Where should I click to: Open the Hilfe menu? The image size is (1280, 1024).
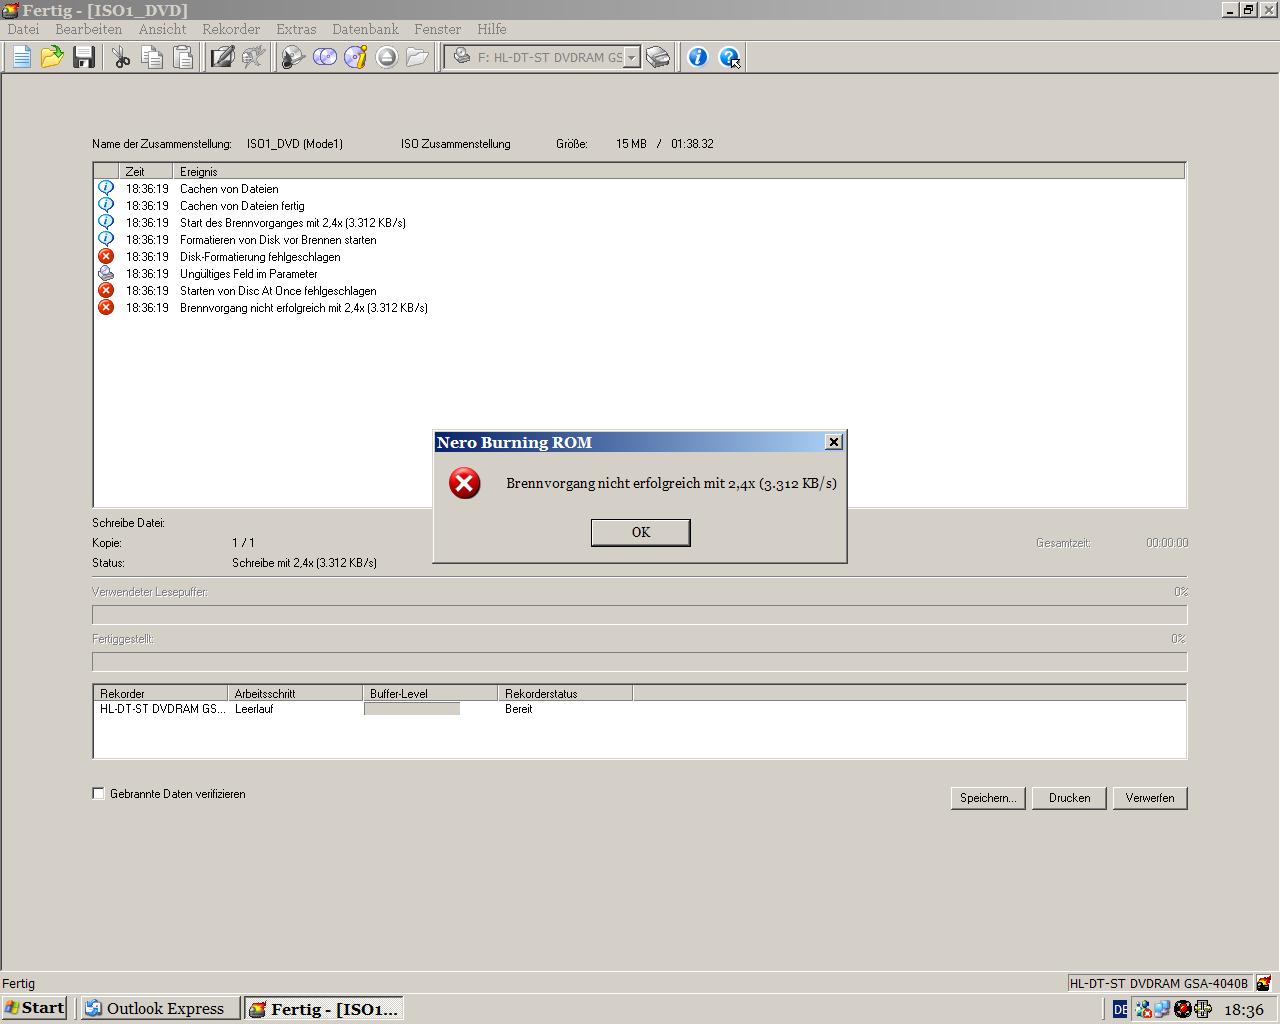[x=491, y=29]
